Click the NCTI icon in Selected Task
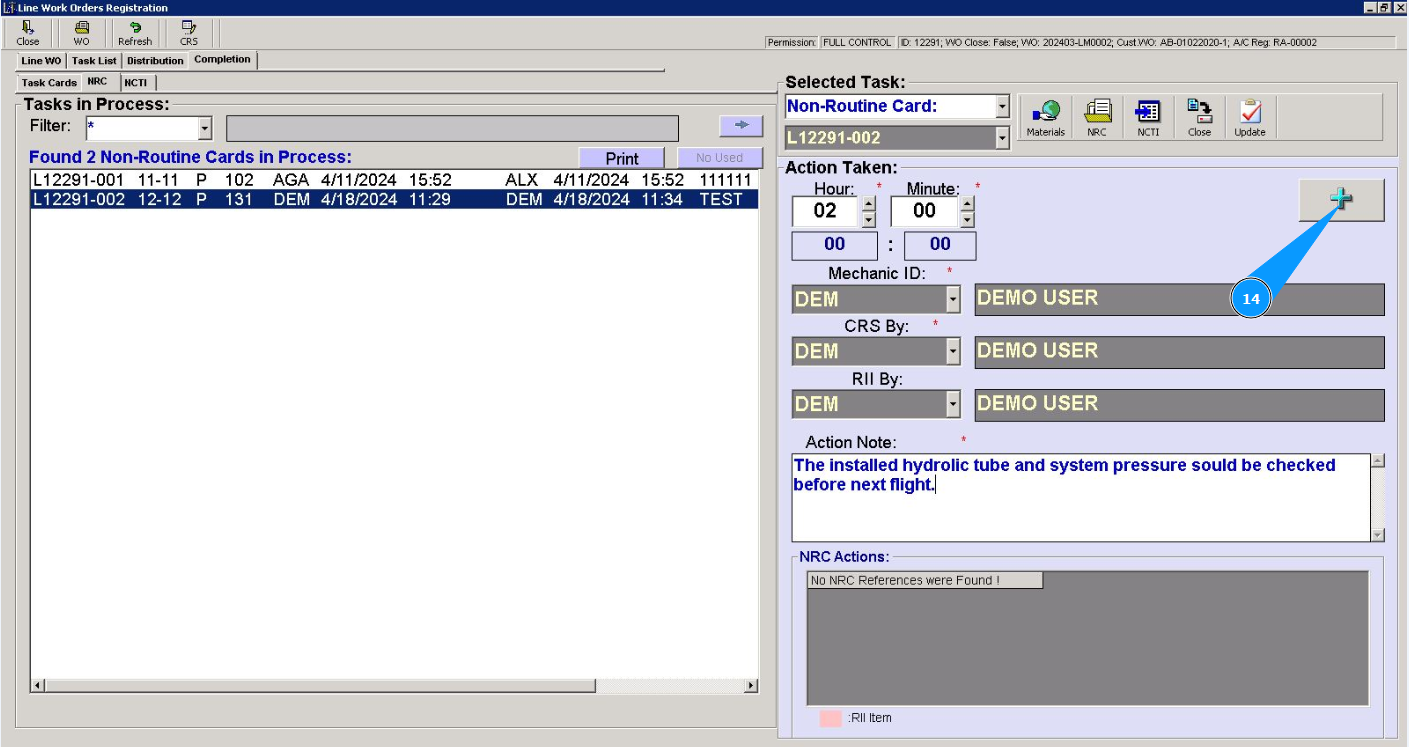 [x=1148, y=118]
